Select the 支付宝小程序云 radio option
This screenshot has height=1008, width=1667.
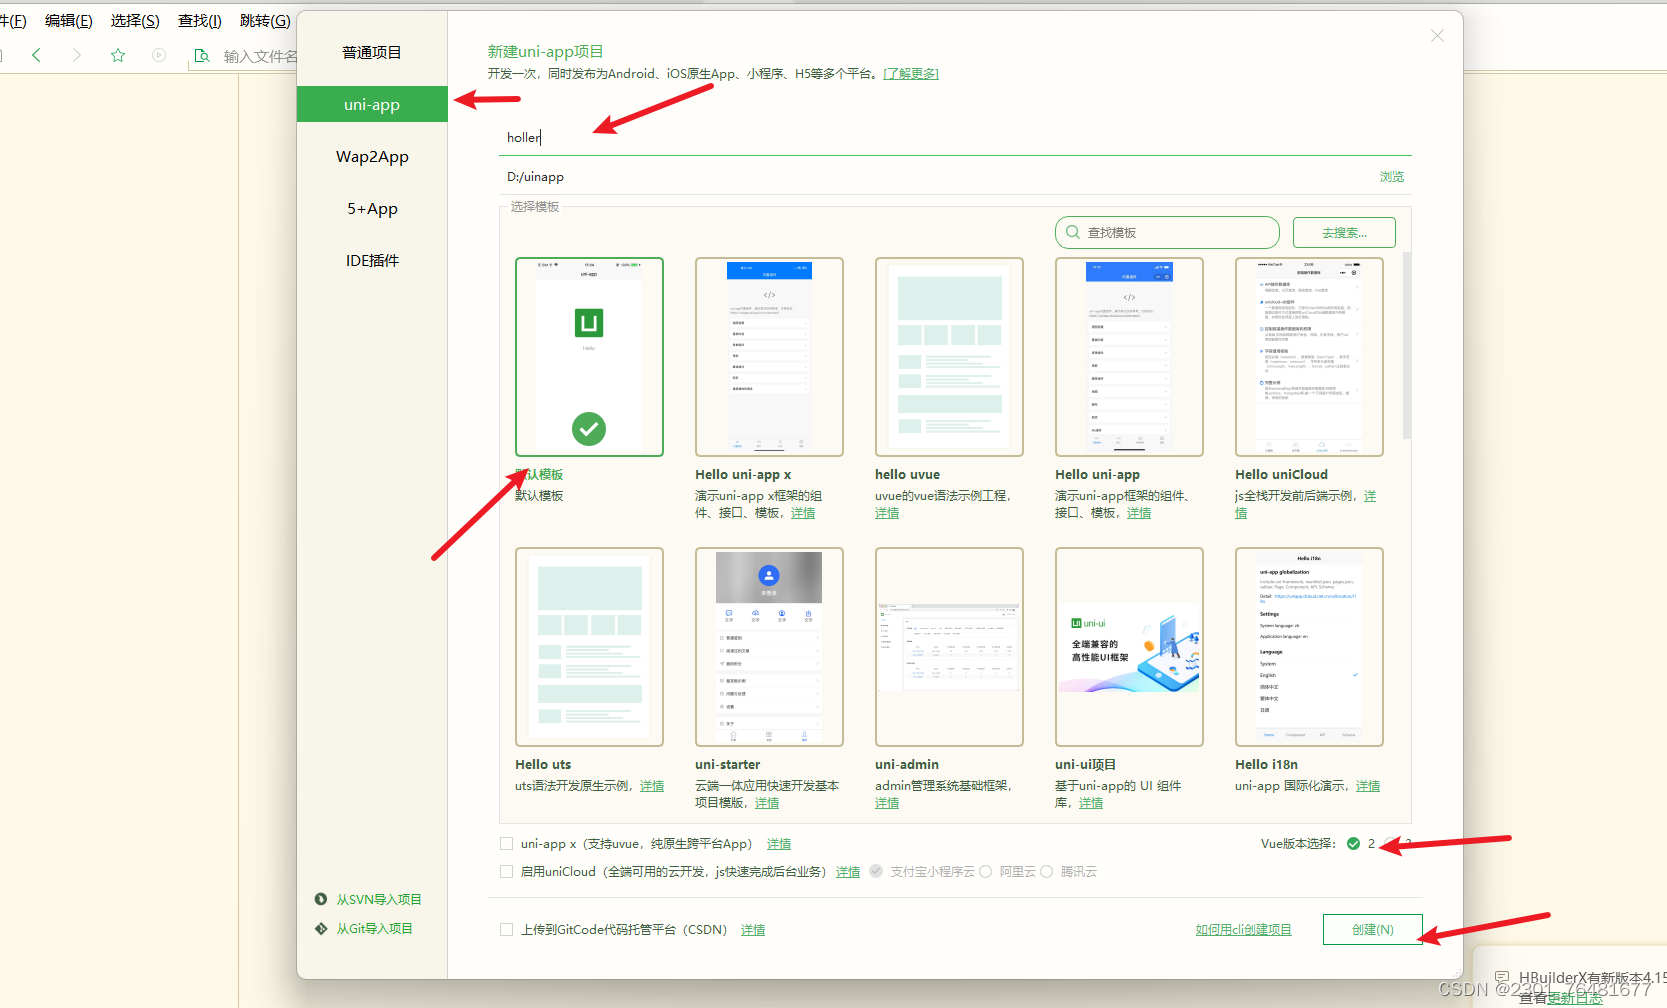pos(876,871)
